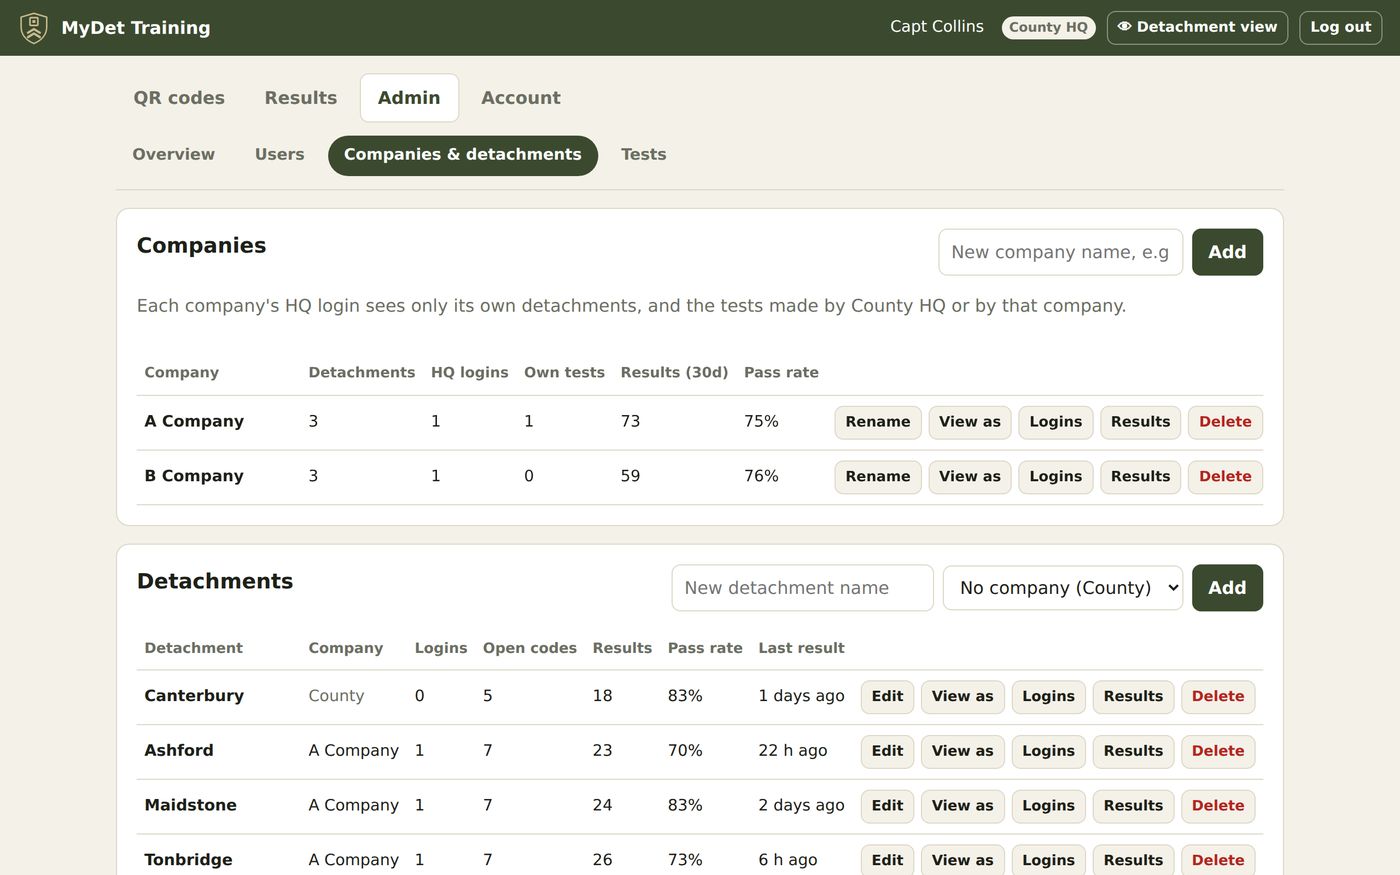This screenshot has width=1400, height=875.
Task: Open the Overview sub-tab
Action: coord(174,155)
